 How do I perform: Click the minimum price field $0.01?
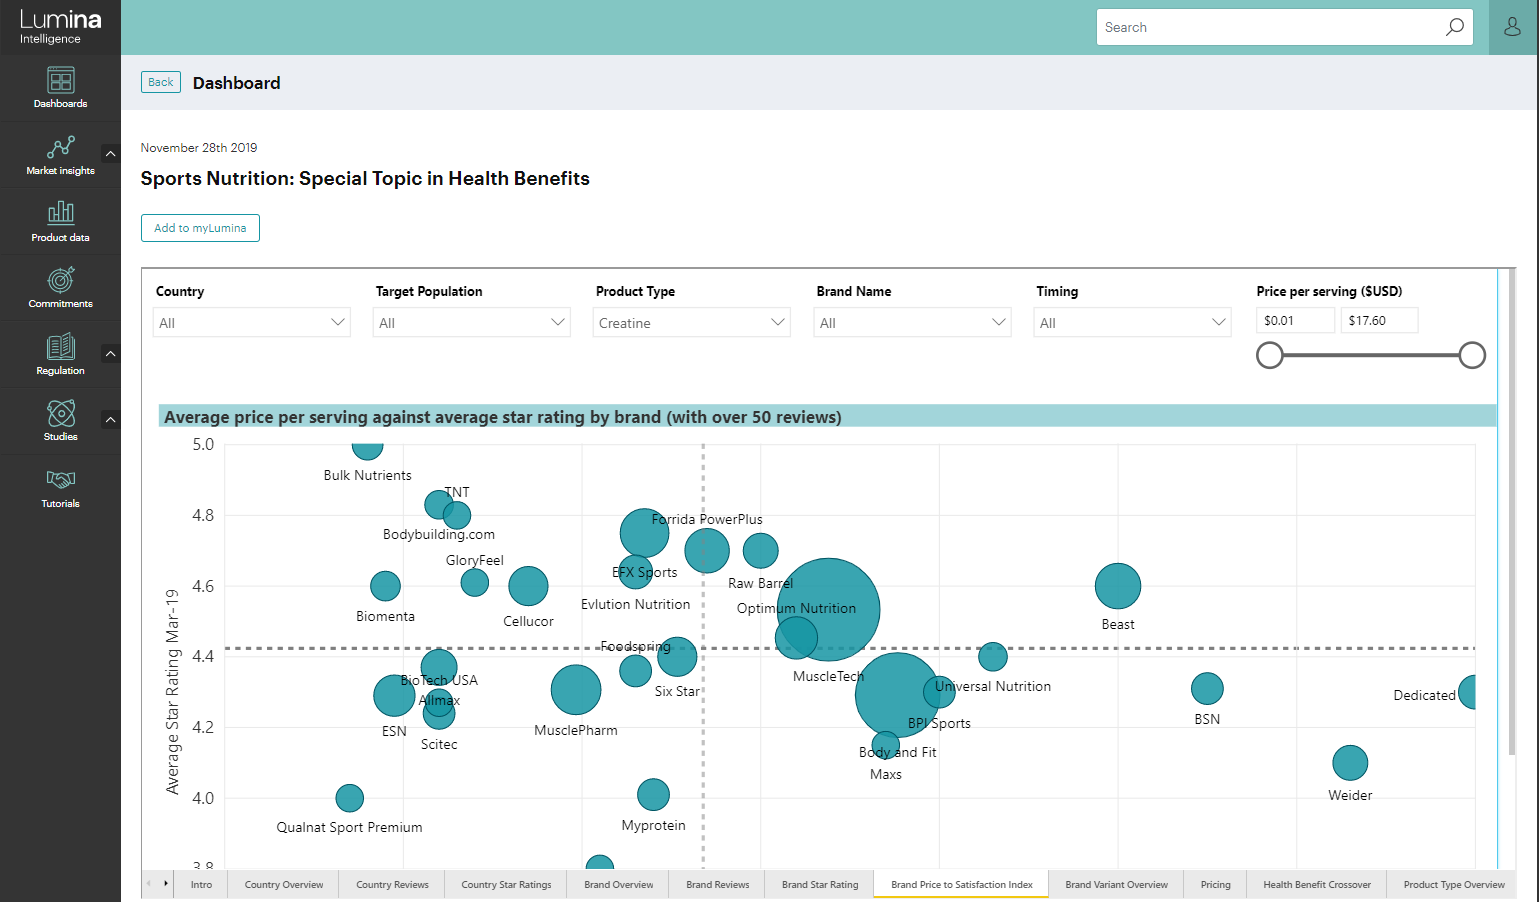coord(1296,320)
